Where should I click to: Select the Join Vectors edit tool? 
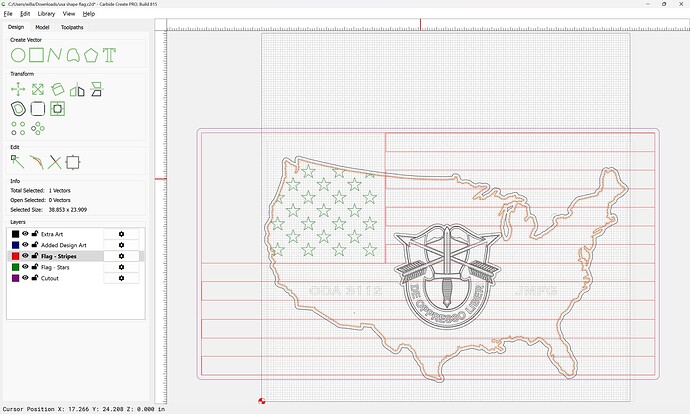click(37, 162)
